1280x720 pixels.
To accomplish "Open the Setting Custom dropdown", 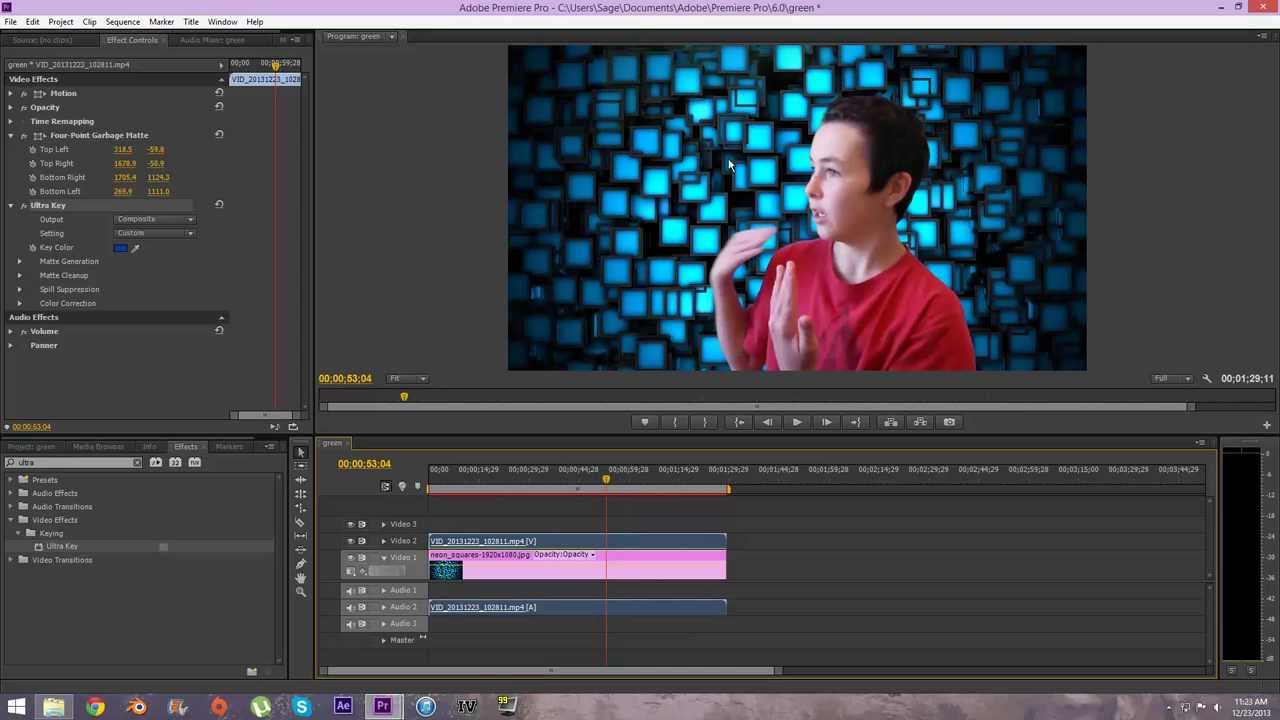I will [x=155, y=233].
